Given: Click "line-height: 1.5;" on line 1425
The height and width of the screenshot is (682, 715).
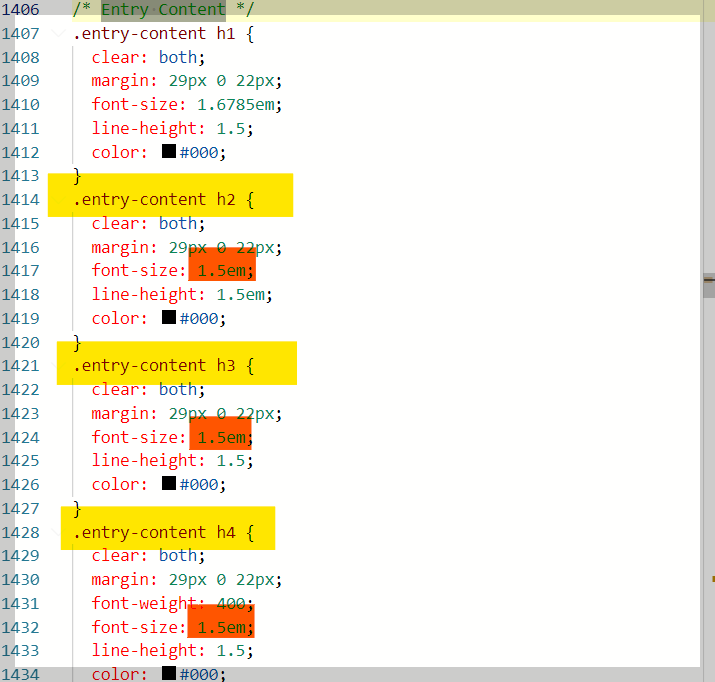Looking at the screenshot, I should [172, 460].
